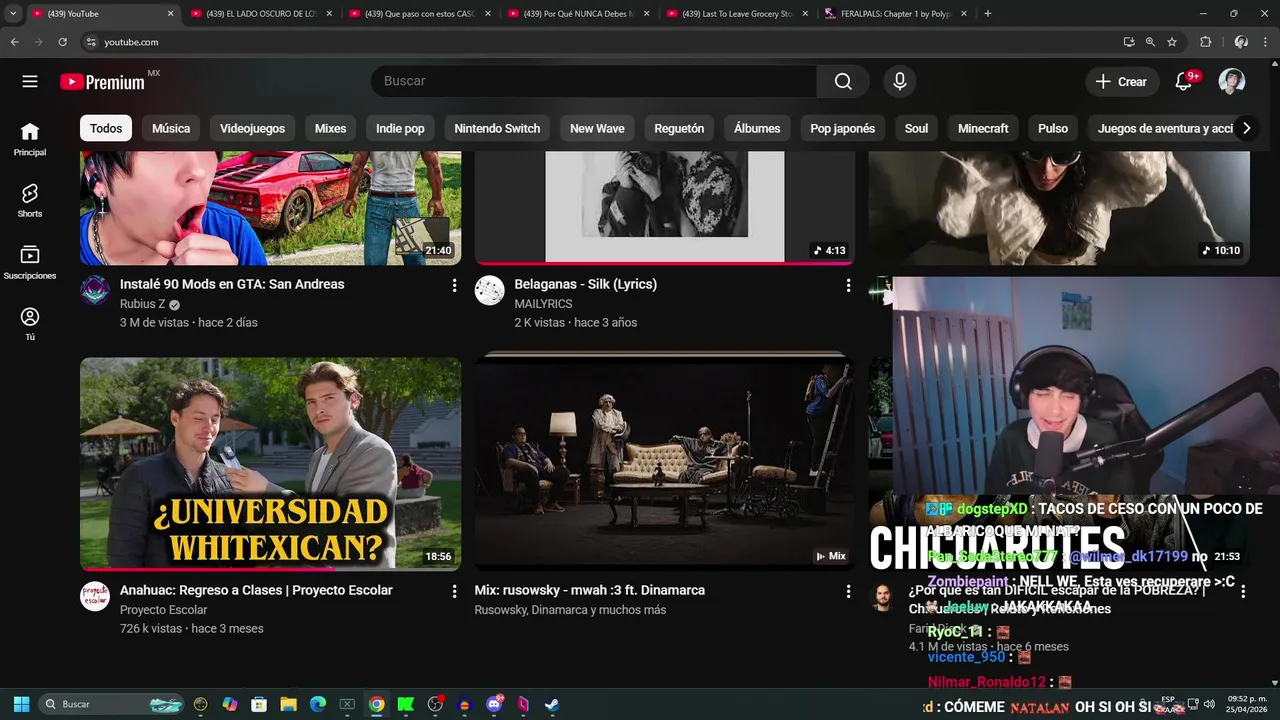1280x720 pixels.
Task: Open OBS Studio from the taskbar
Action: pyautogui.click(x=435, y=704)
